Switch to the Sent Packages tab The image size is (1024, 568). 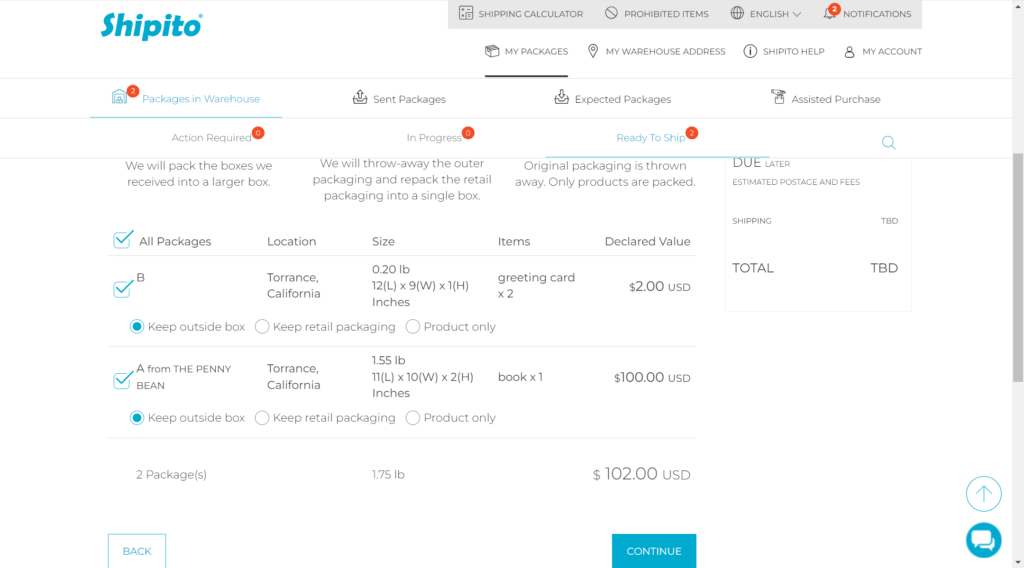tap(399, 99)
